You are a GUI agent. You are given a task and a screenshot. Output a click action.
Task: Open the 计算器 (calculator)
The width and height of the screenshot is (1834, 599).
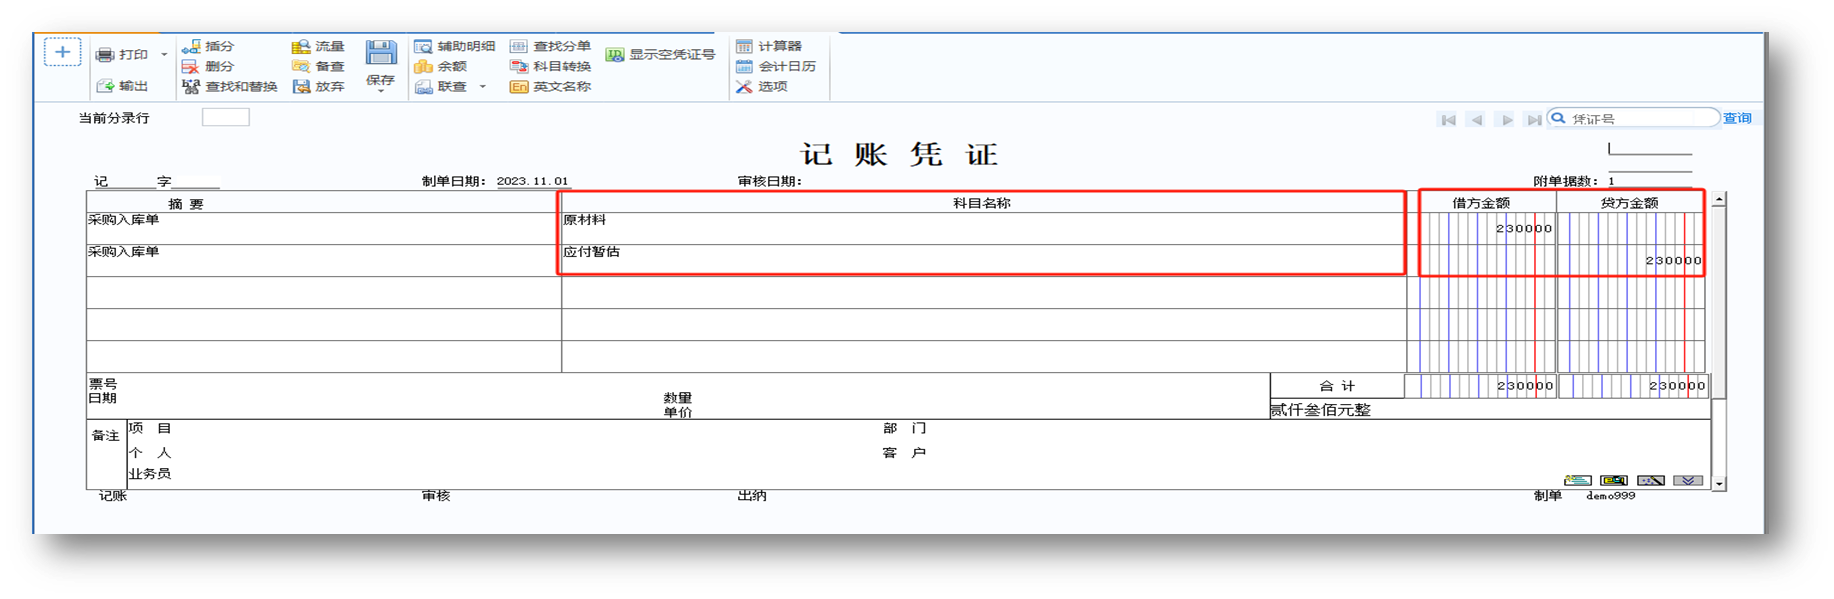click(769, 46)
